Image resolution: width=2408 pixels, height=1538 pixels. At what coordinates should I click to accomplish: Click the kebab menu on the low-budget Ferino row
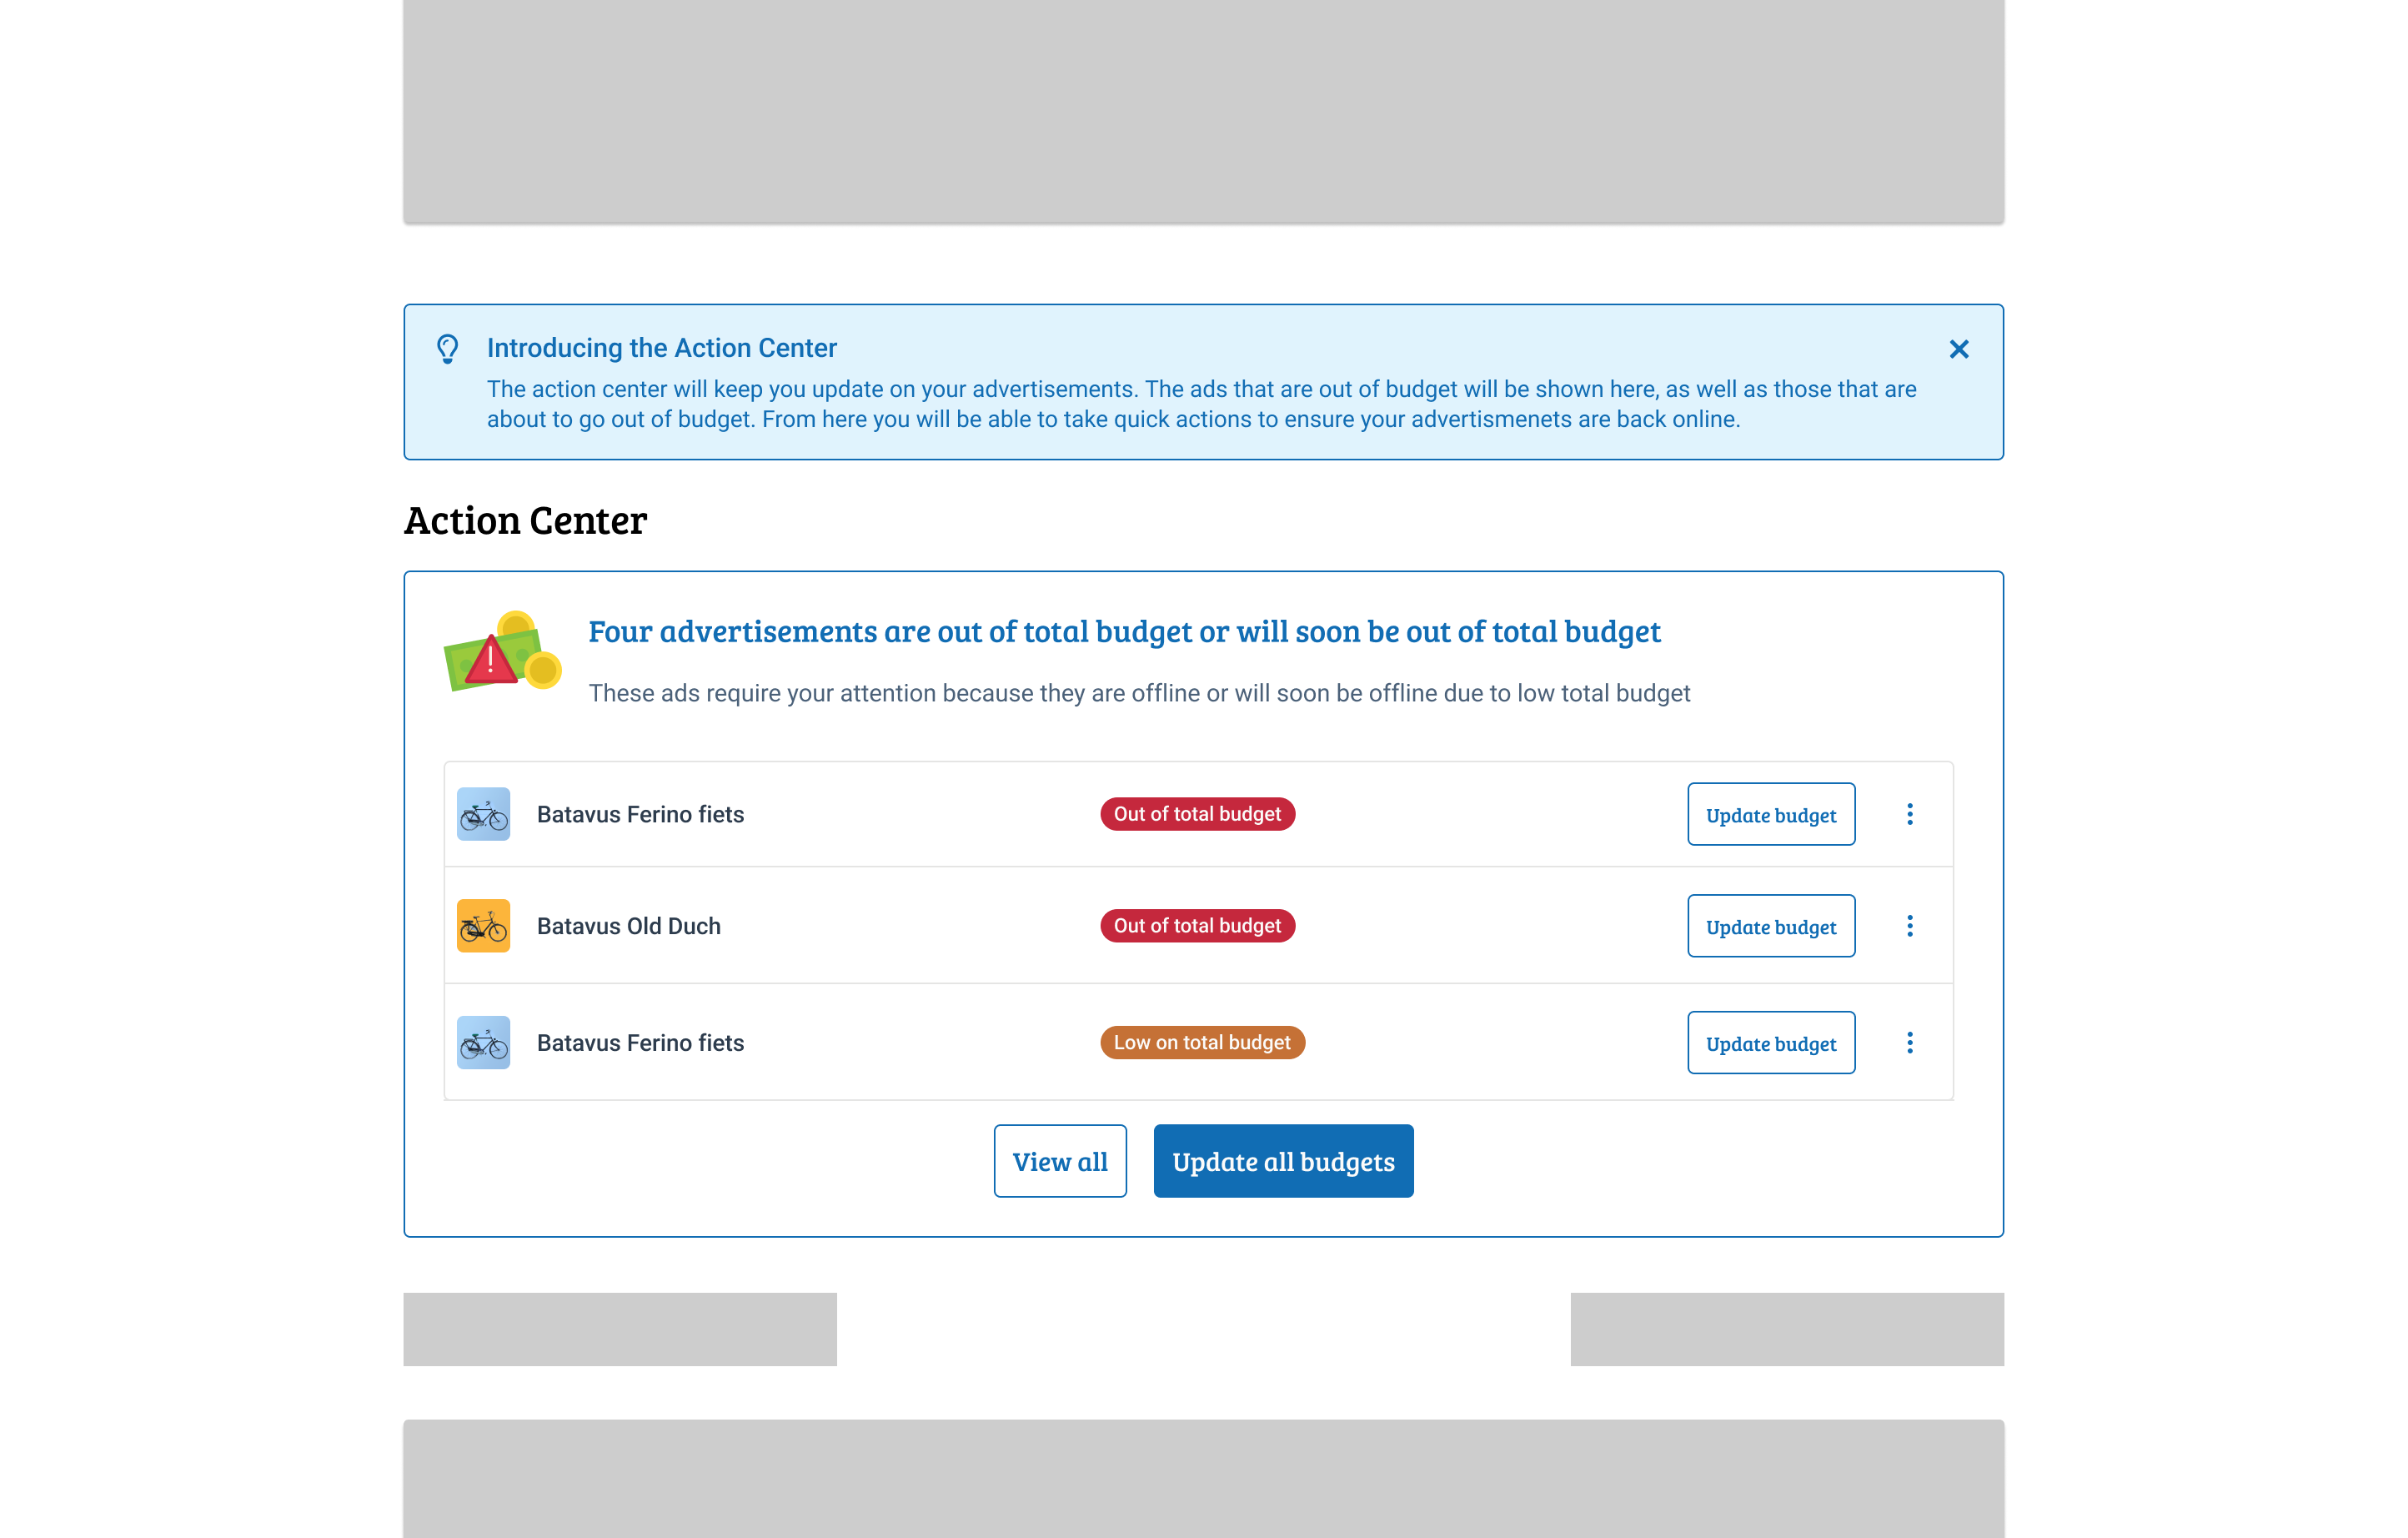click(x=1910, y=1042)
